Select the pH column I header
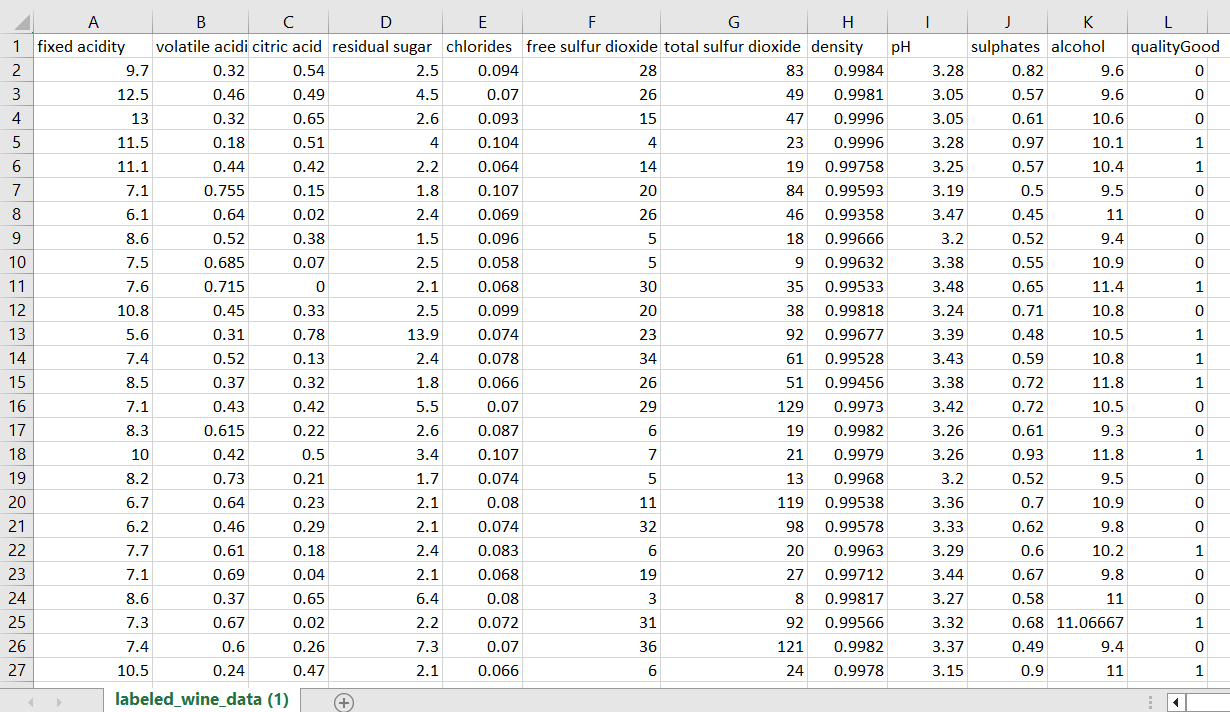 926,22
